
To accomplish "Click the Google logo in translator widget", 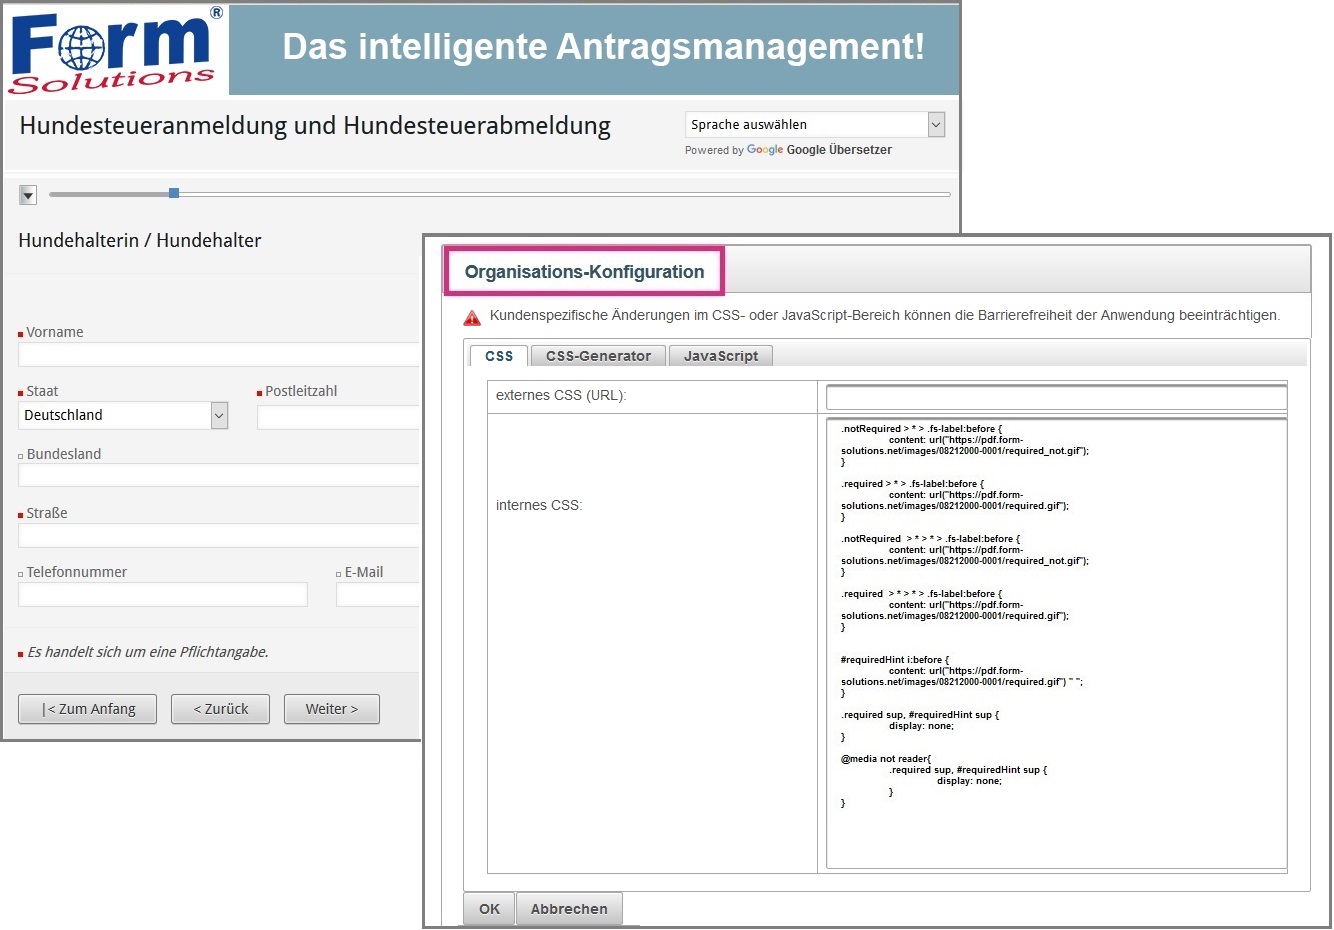I will click(x=765, y=150).
